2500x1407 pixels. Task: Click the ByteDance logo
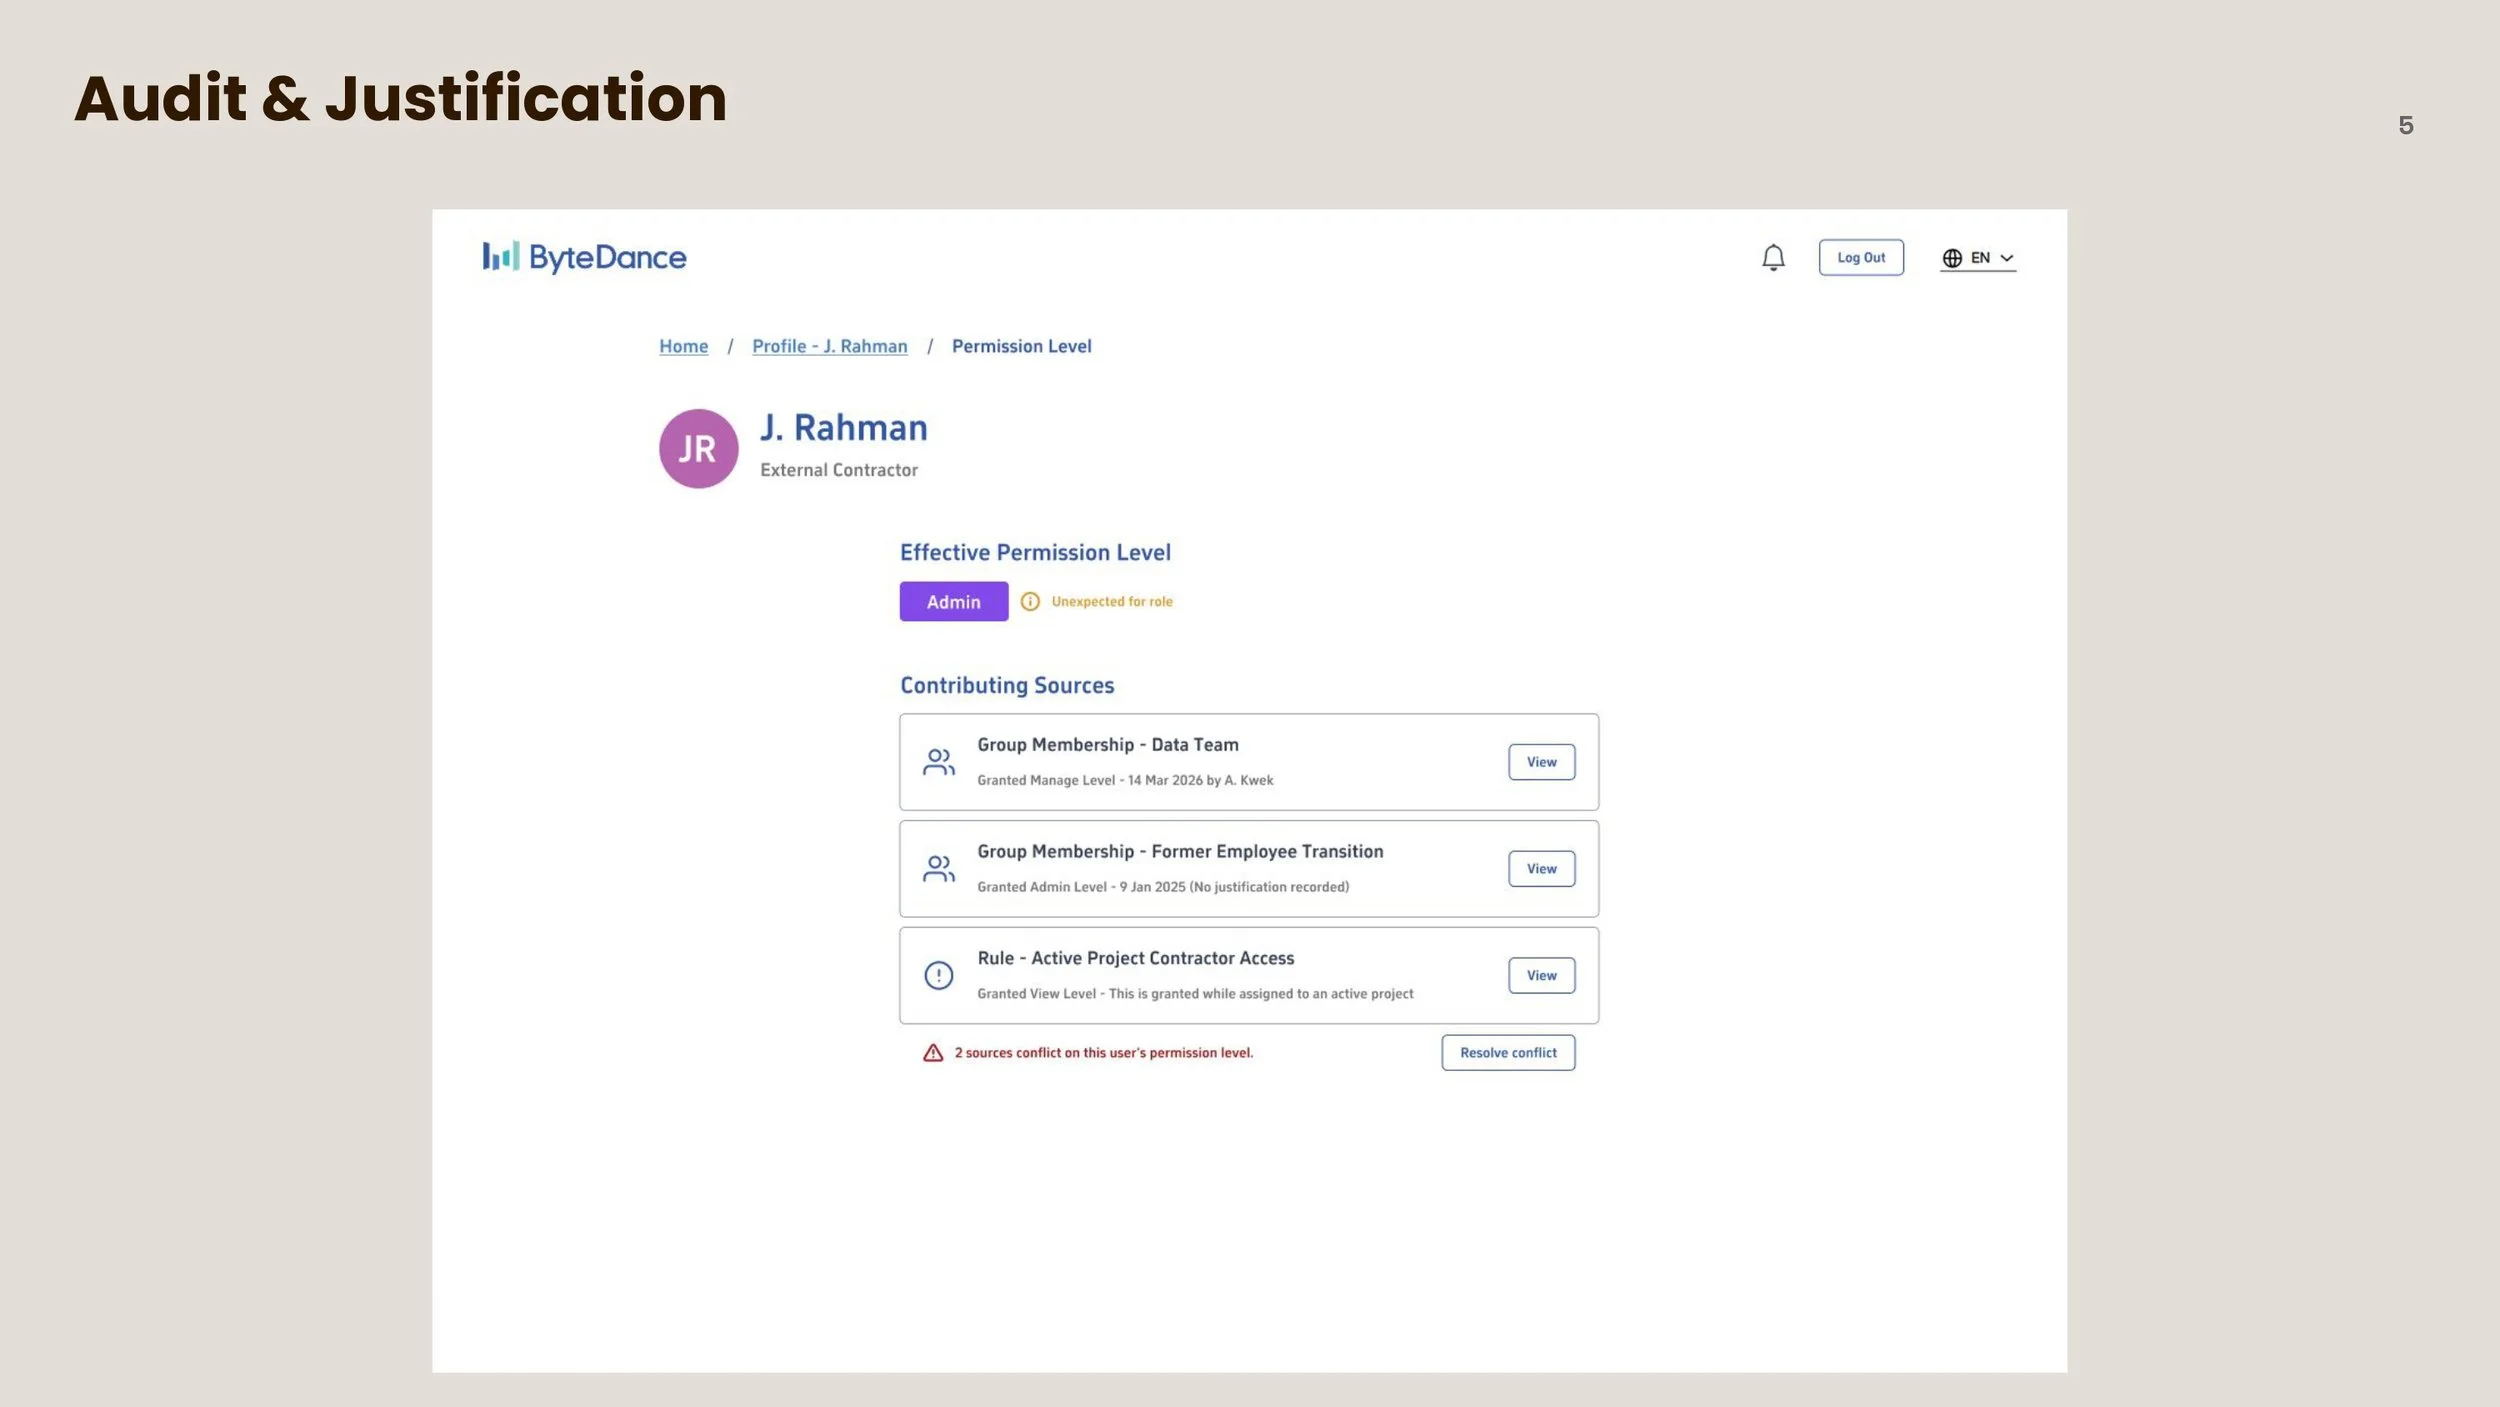pyautogui.click(x=584, y=257)
